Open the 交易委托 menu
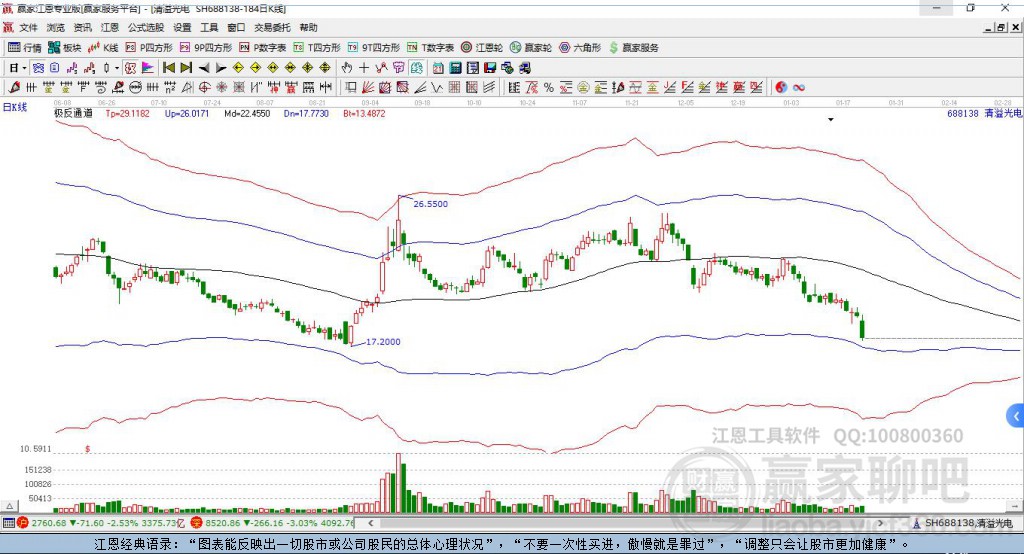The height and width of the screenshot is (554, 1024). (272, 27)
